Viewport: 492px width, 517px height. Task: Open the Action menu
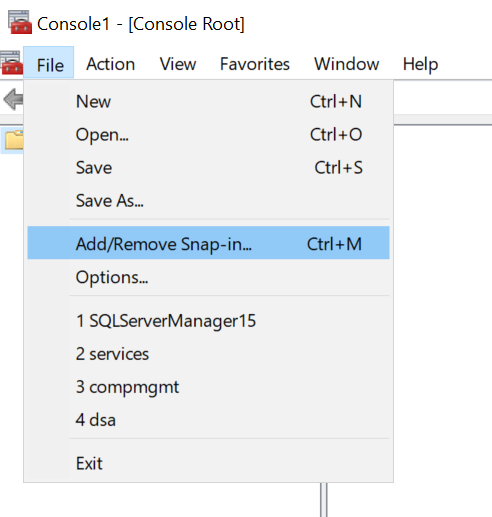[x=111, y=64]
